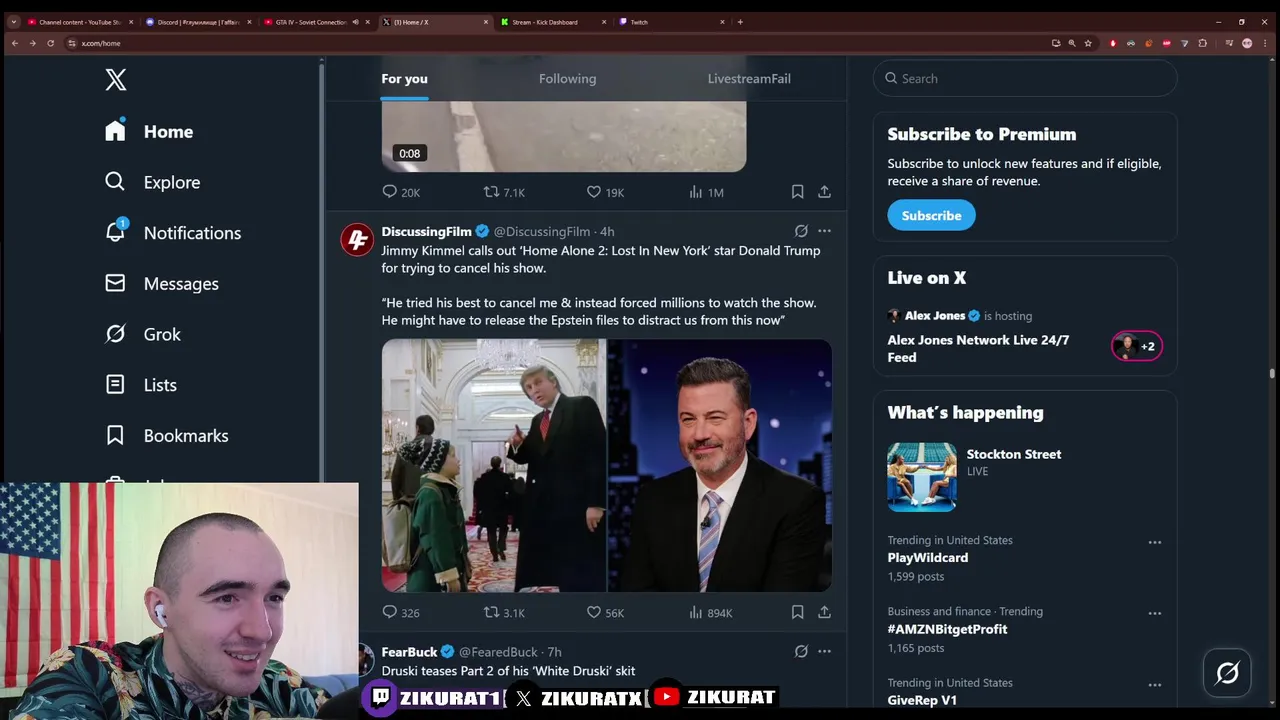Click the +2 listeners avatar badge

pos(1137,346)
